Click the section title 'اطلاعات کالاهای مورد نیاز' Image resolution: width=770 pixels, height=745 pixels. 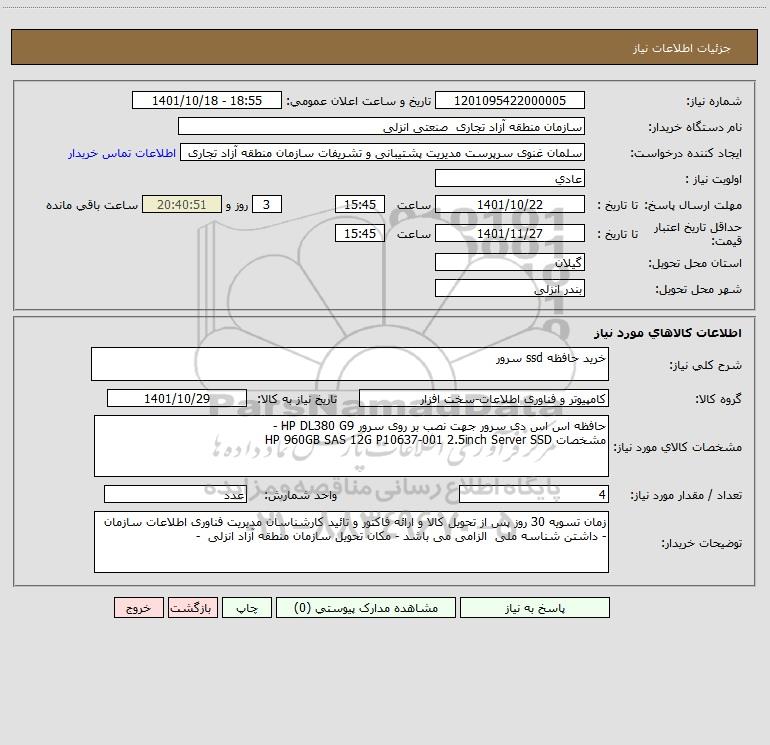[668, 333]
